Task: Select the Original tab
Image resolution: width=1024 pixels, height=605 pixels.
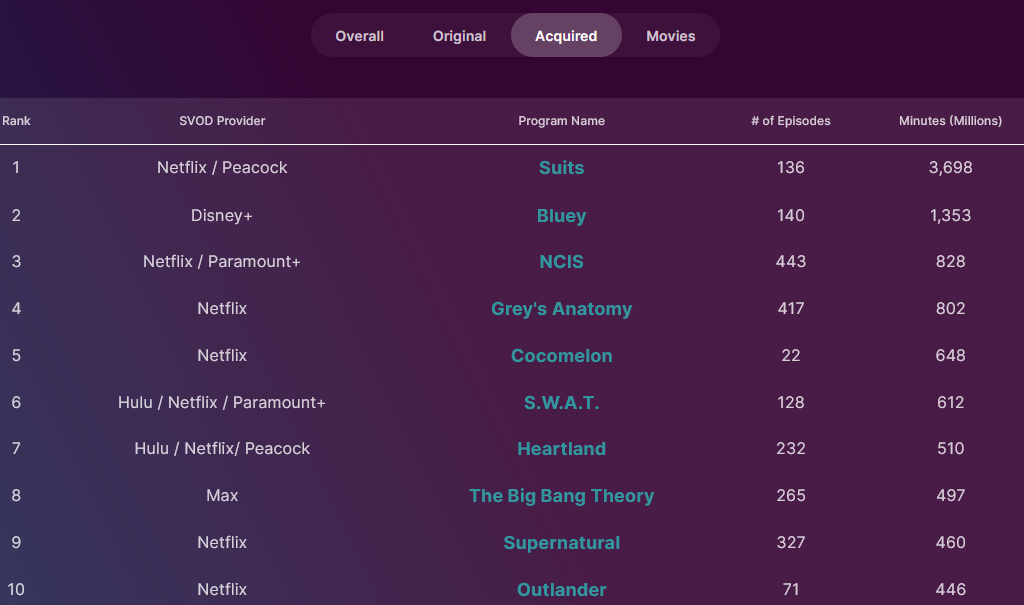Action: (459, 36)
